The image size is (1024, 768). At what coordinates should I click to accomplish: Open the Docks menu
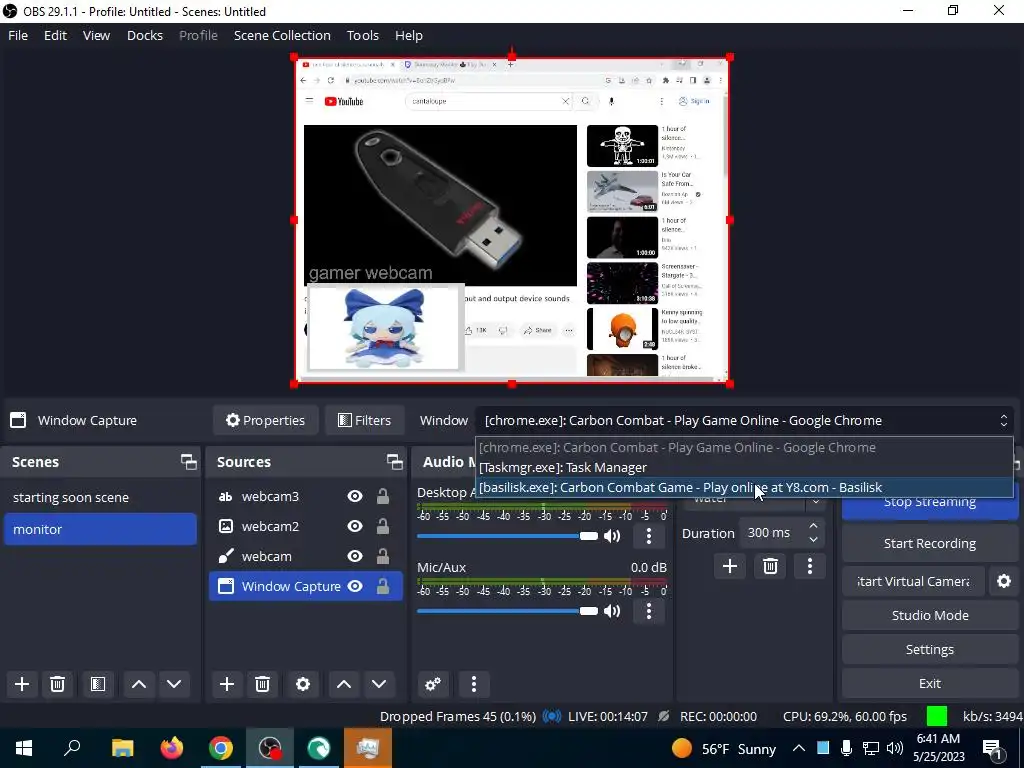coord(145,35)
